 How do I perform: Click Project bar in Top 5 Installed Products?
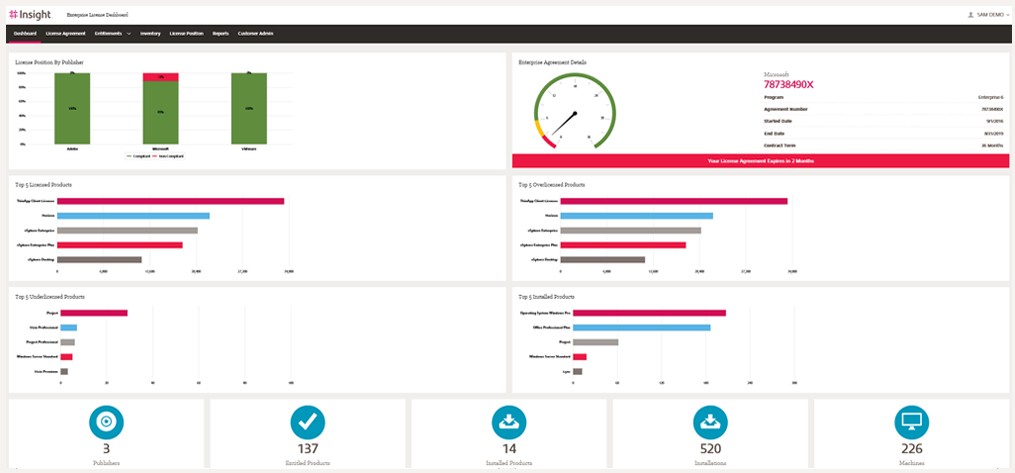pyautogui.click(x=596, y=342)
